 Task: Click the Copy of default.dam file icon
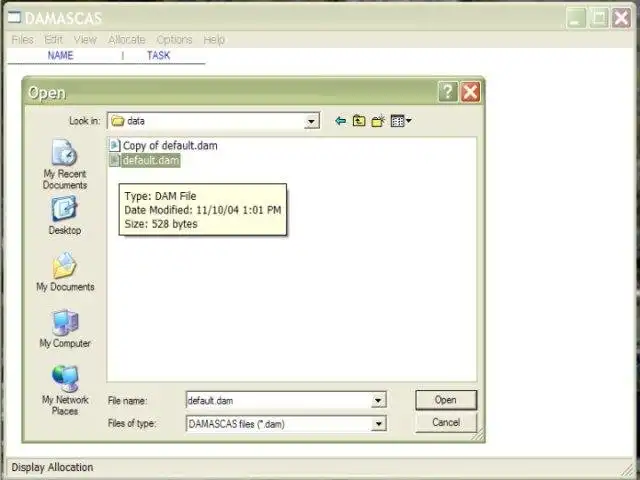(x=115, y=146)
